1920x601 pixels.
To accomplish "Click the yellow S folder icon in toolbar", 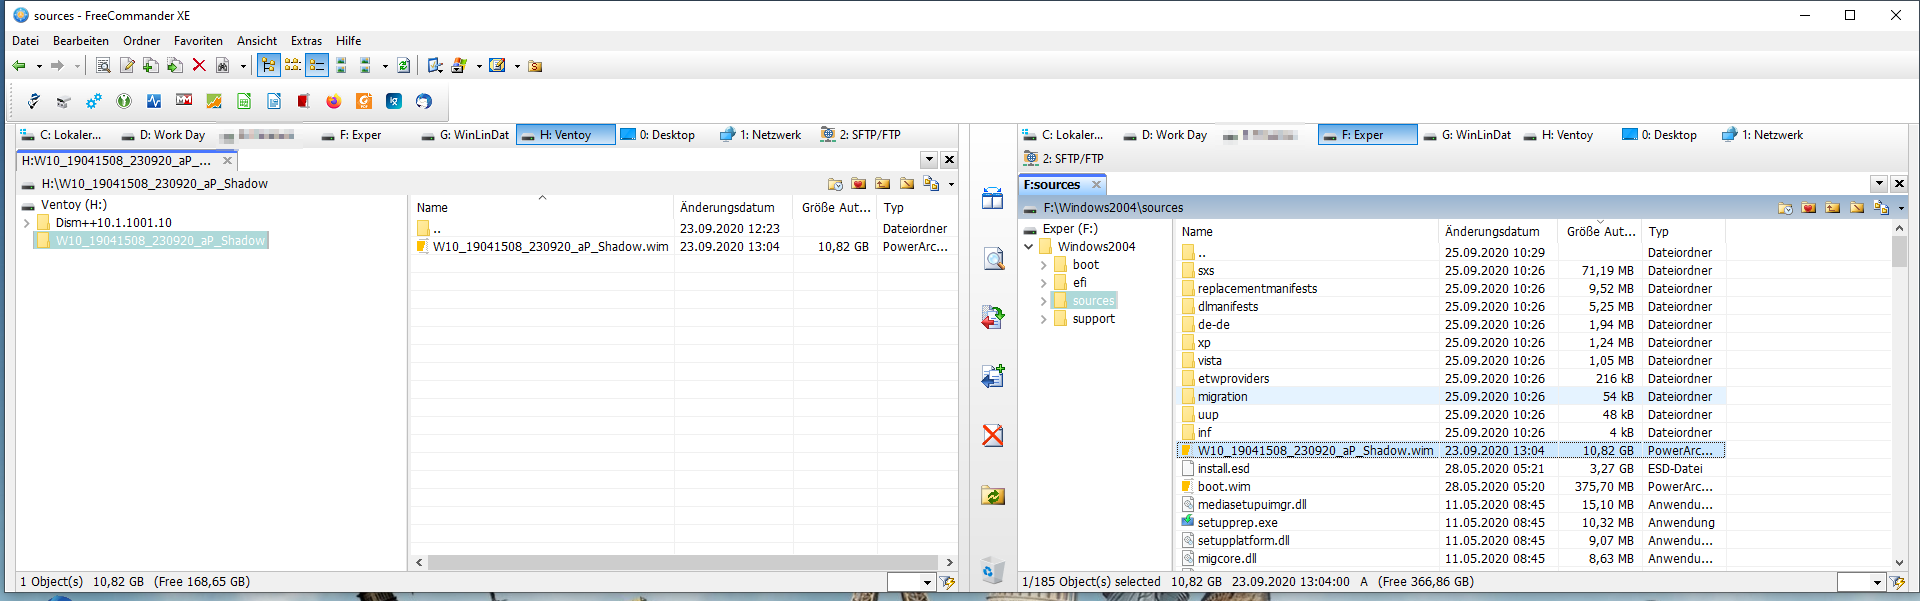I will pos(535,66).
